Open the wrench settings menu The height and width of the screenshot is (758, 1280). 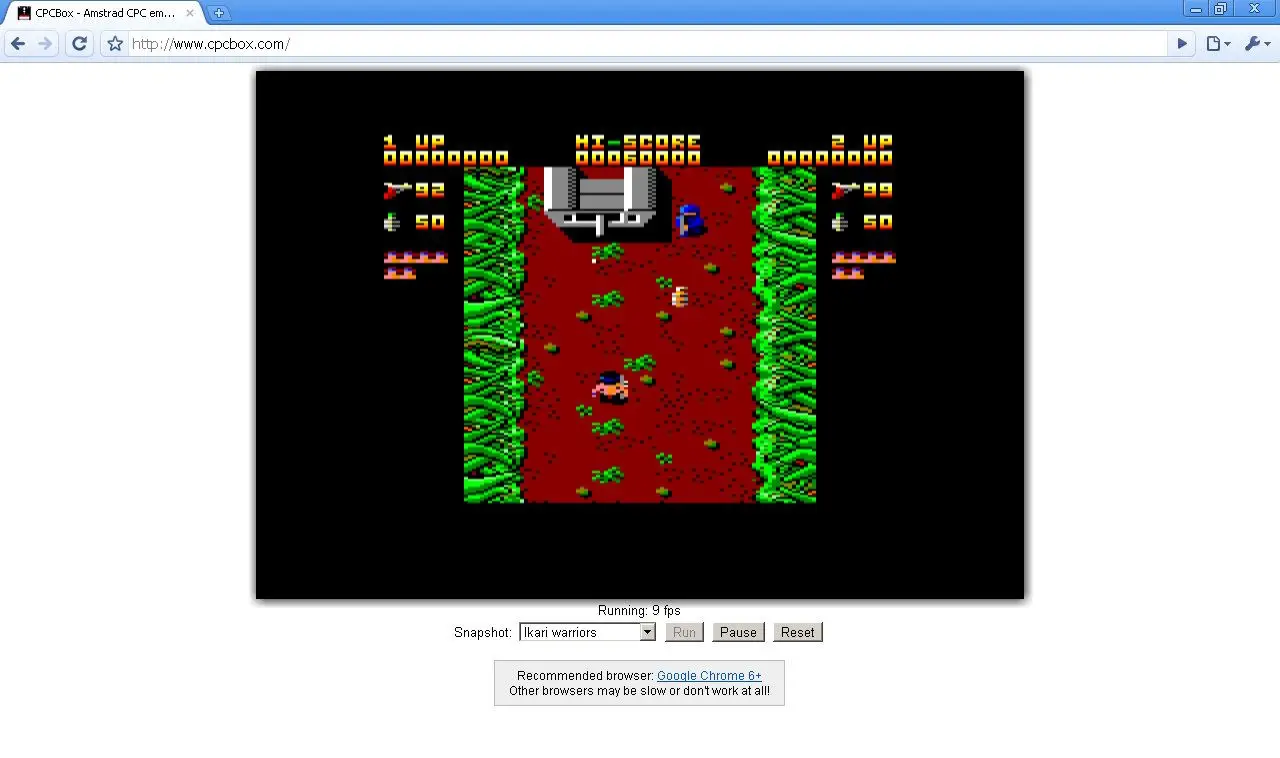[x=1256, y=44]
